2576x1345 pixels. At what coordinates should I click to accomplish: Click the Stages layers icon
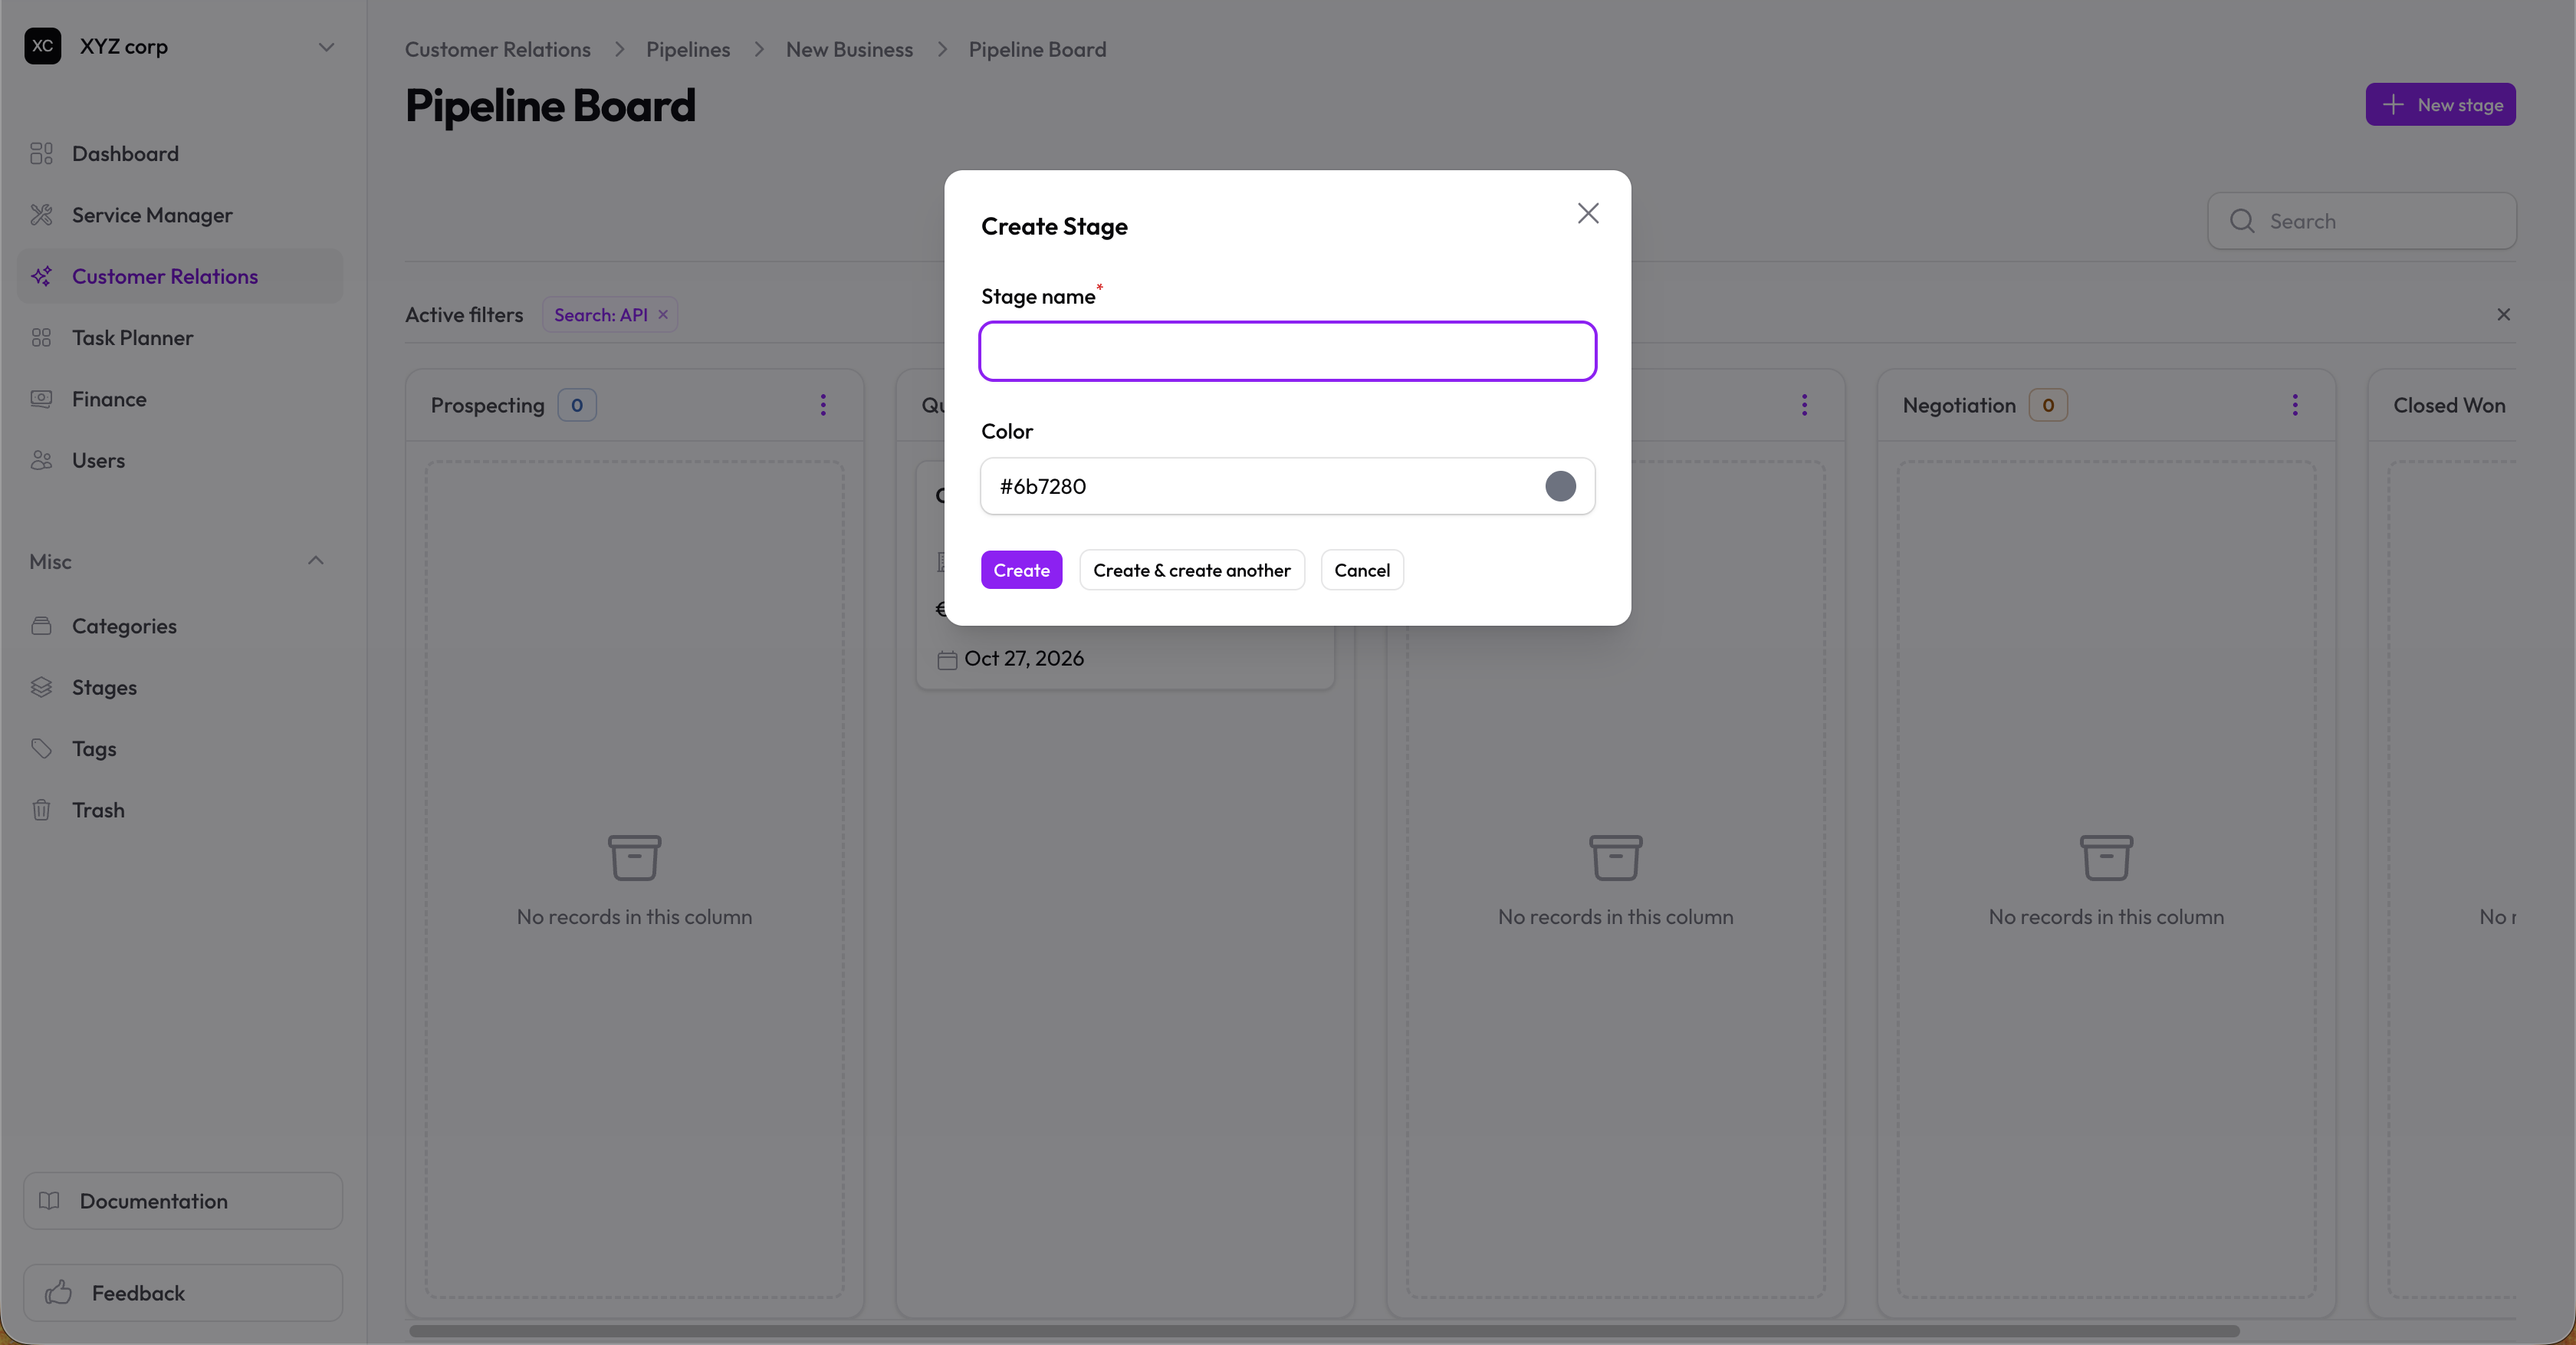[x=41, y=687]
